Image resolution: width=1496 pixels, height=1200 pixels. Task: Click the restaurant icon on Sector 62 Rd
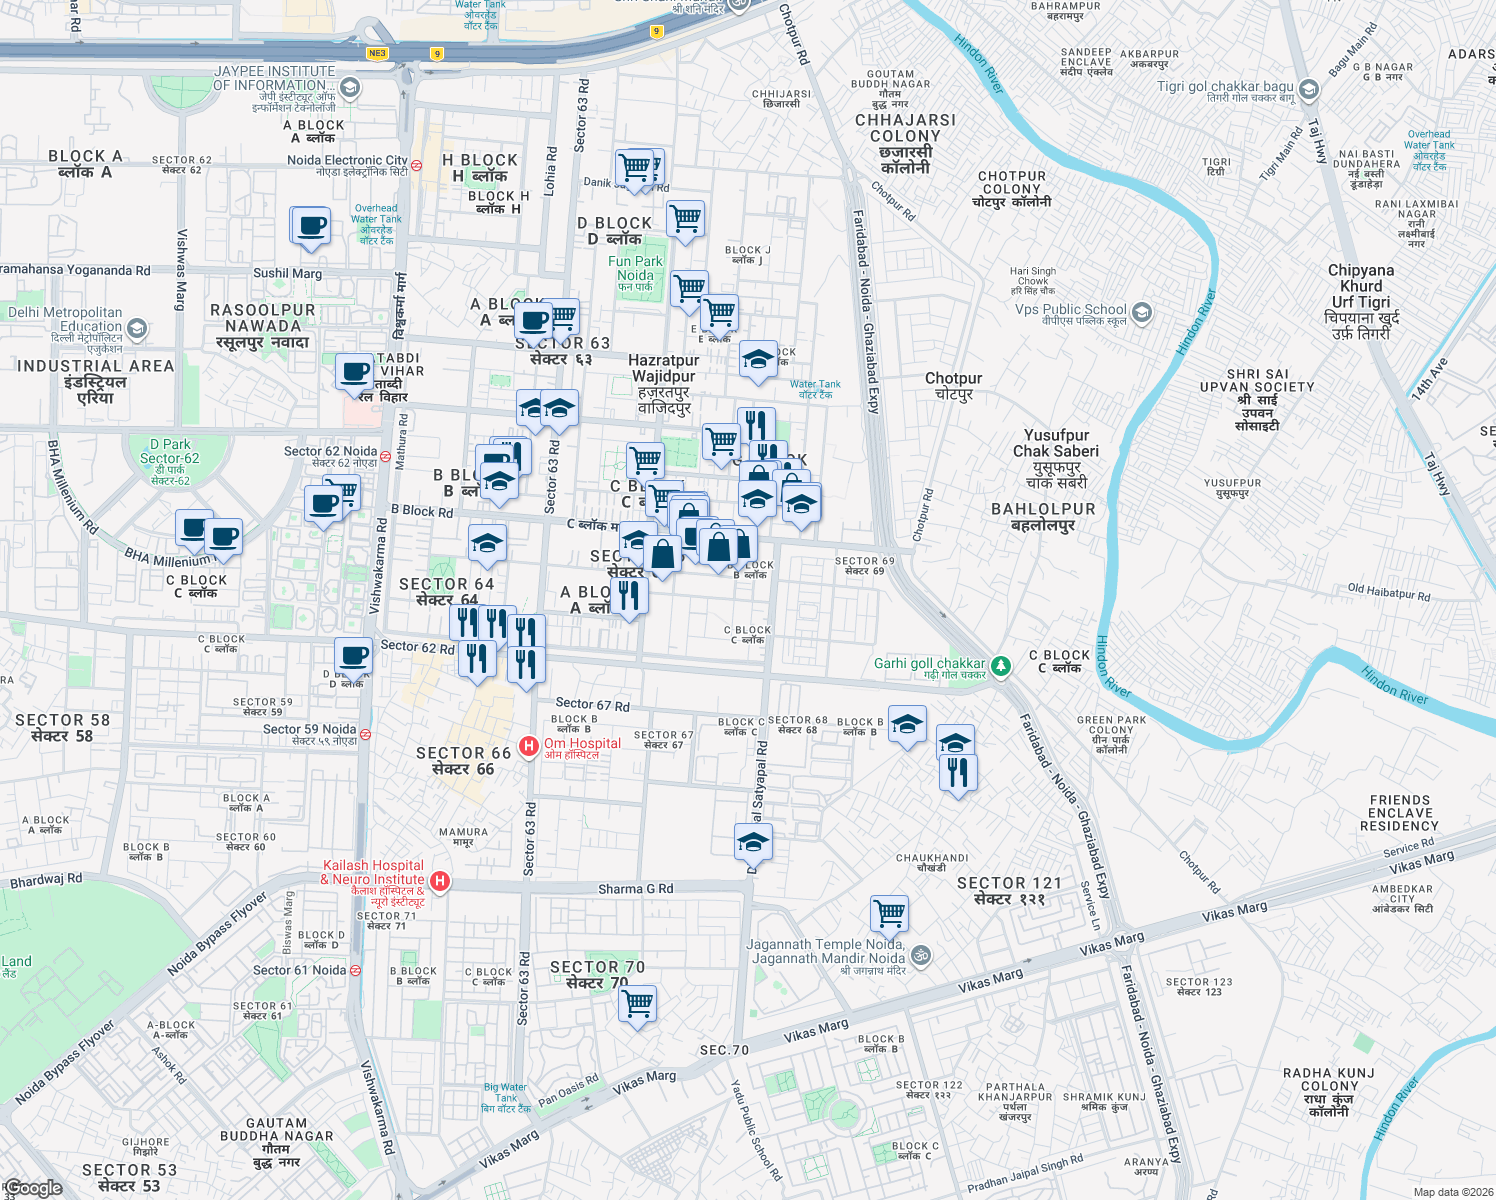pyautogui.click(x=477, y=658)
